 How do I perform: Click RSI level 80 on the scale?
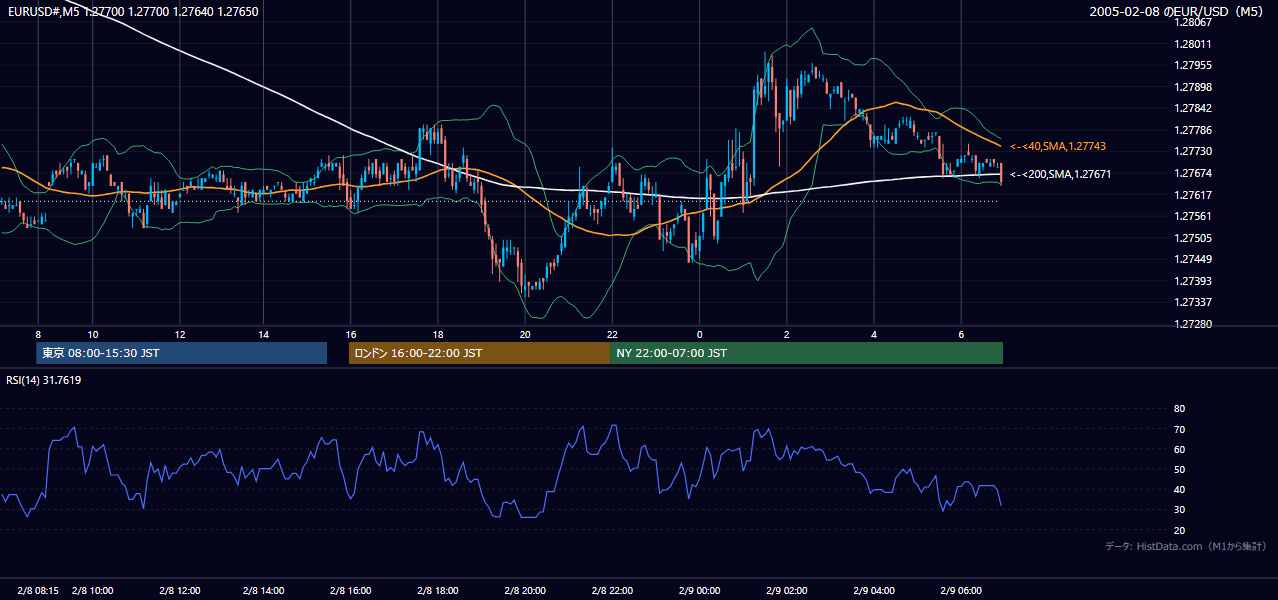click(x=1179, y=409)
